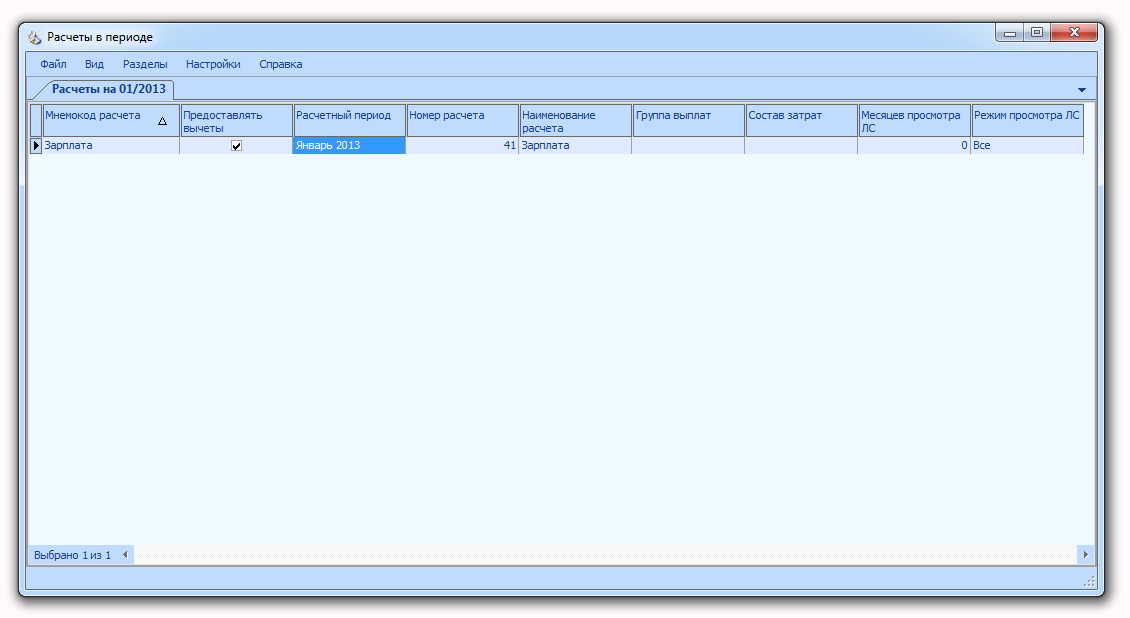Click the empty Состав затрат cell for Зарплата

click(801, 145)
